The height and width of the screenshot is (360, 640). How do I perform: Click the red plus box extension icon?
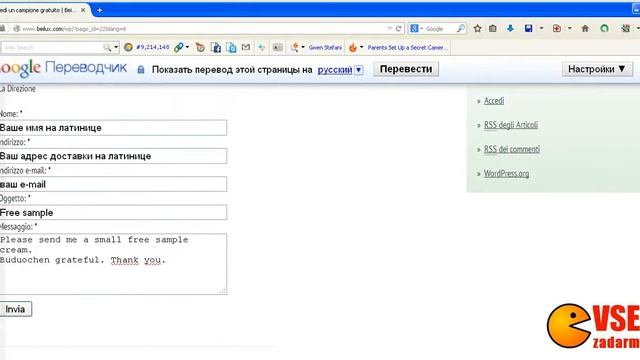(x=557, y=28)
